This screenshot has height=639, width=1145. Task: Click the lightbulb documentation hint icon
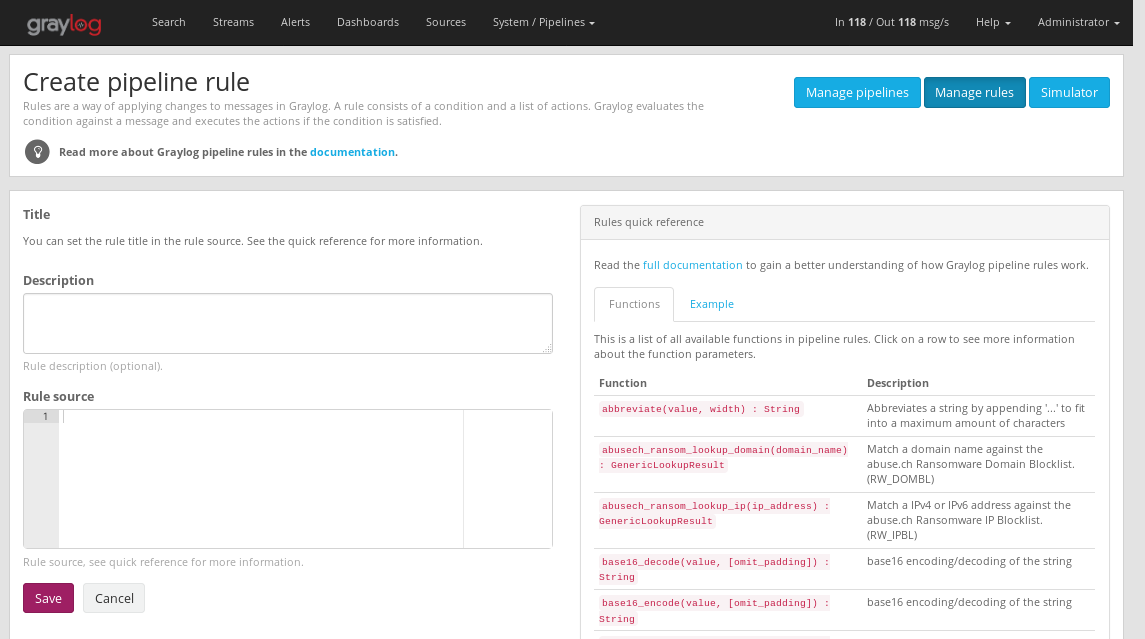tap(37, 152)
